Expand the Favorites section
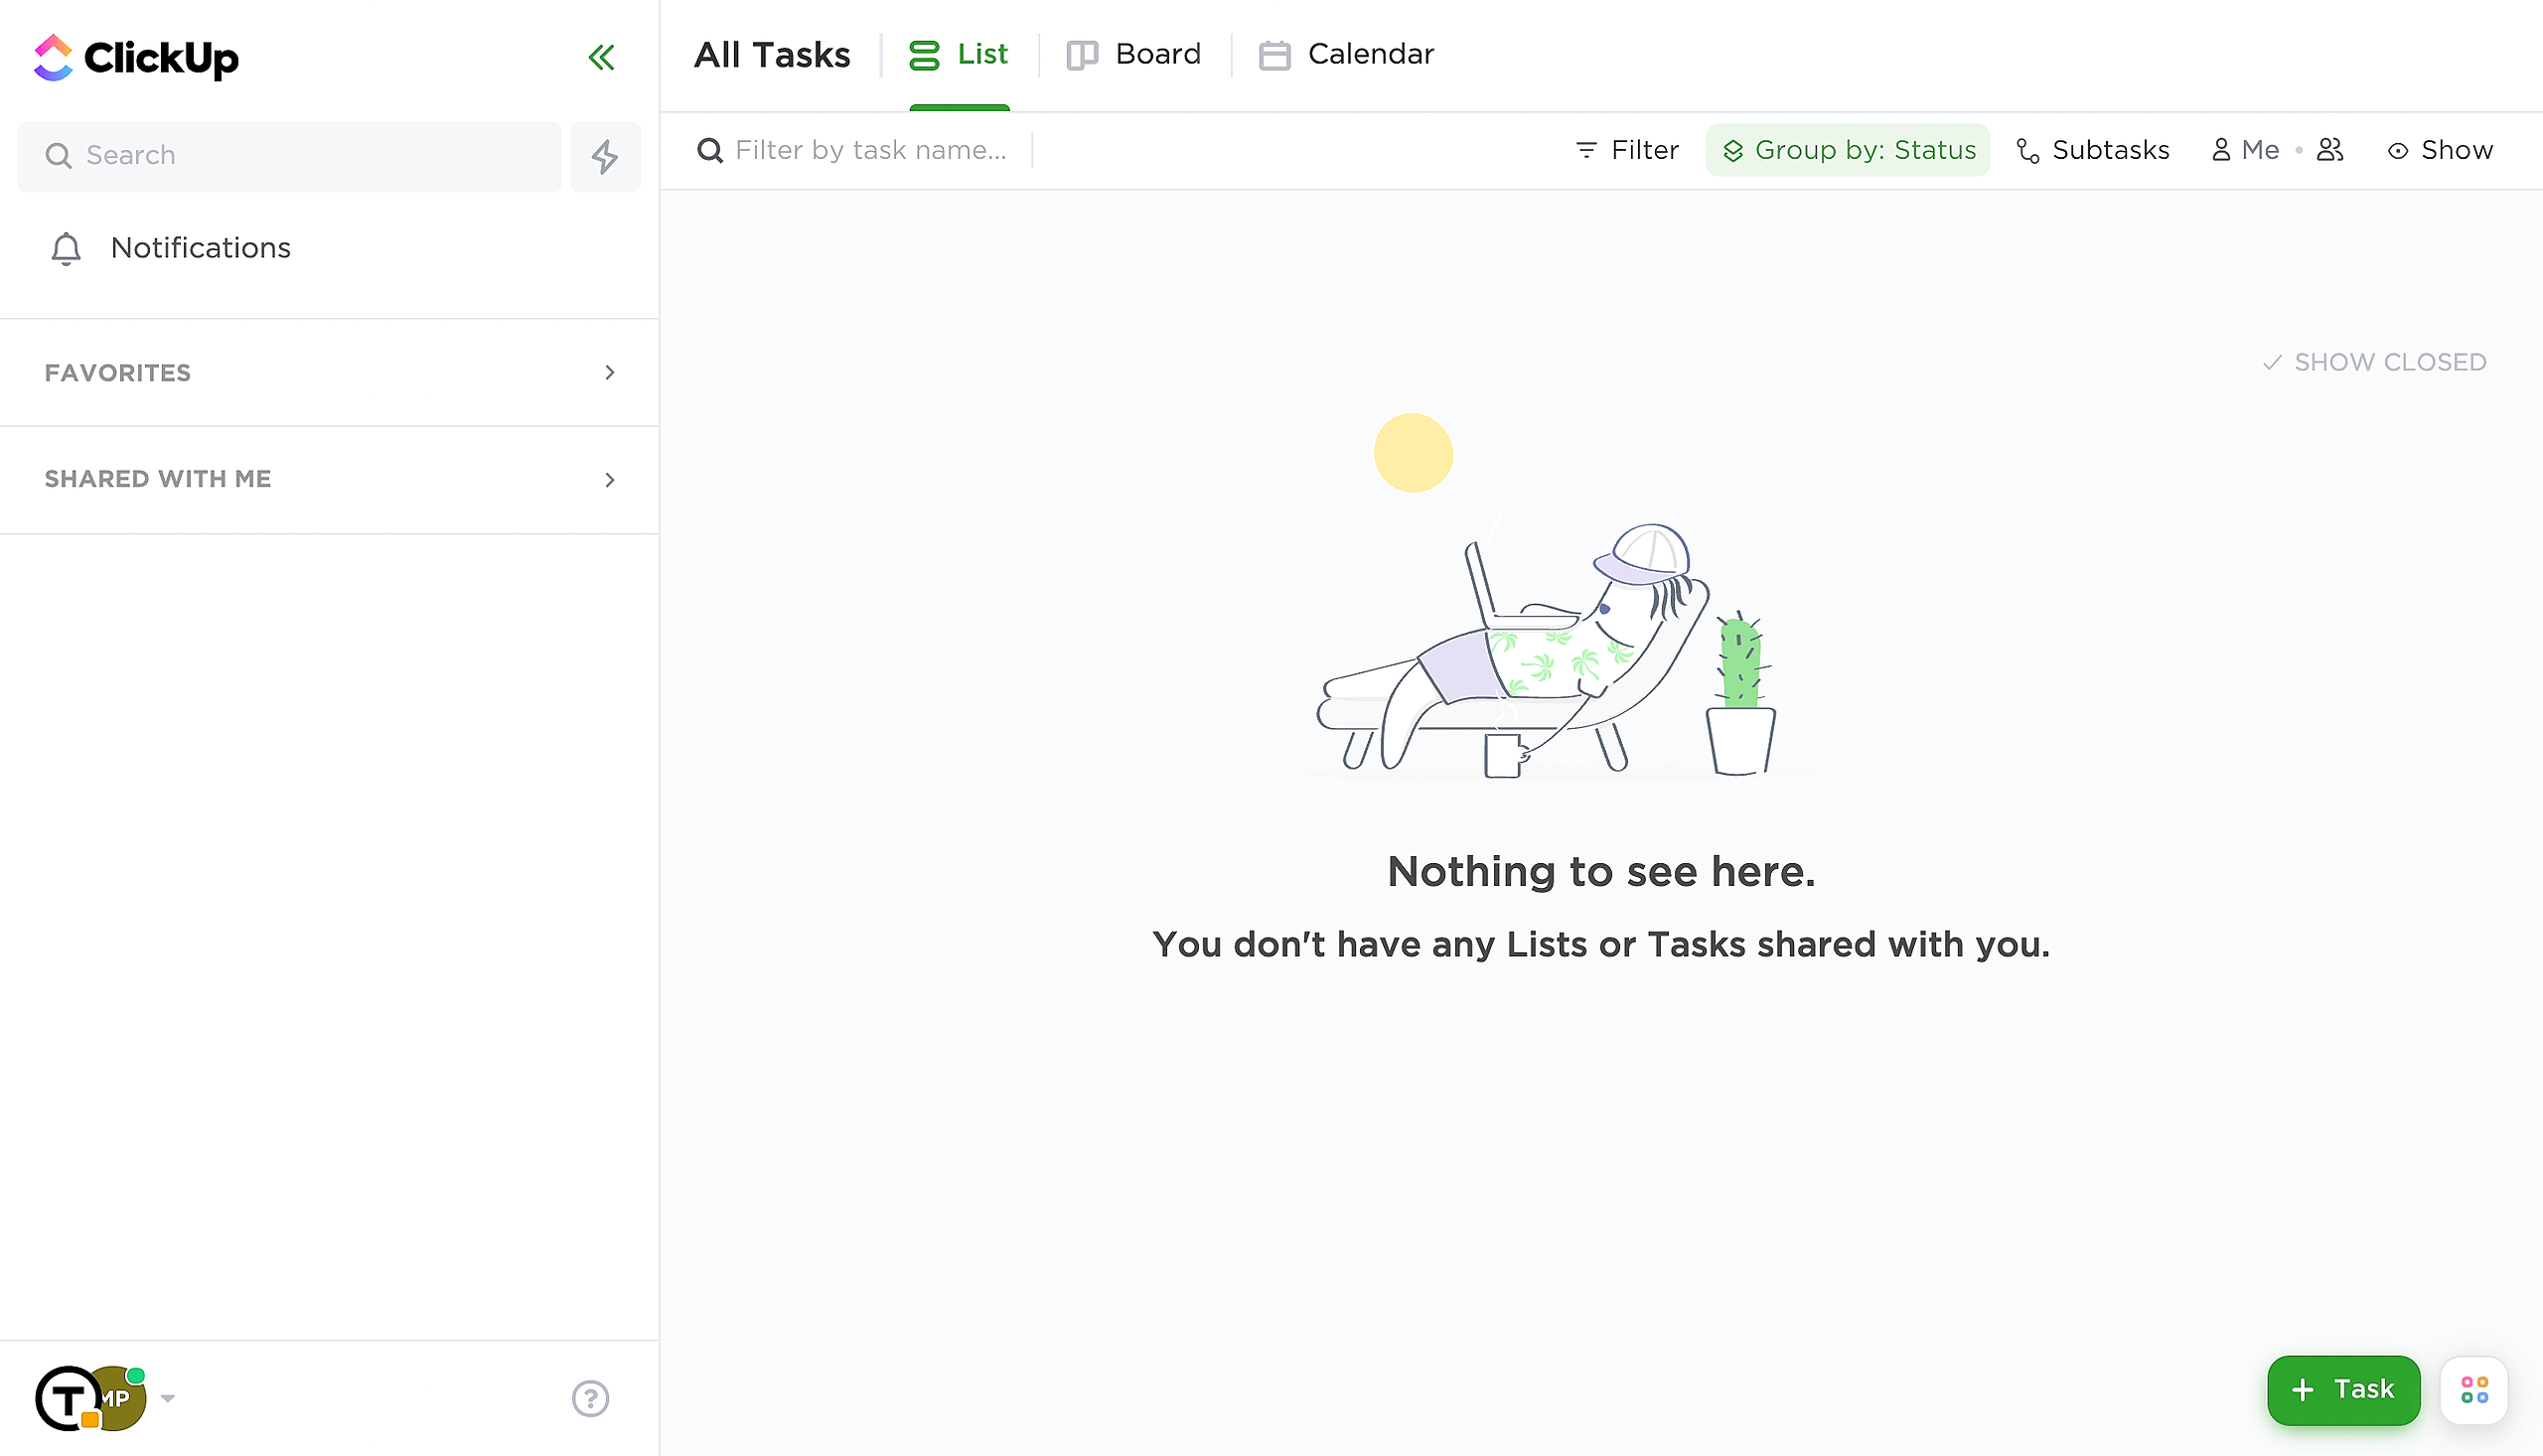This screenshot has width=2543, height=1456. (329, 373)
